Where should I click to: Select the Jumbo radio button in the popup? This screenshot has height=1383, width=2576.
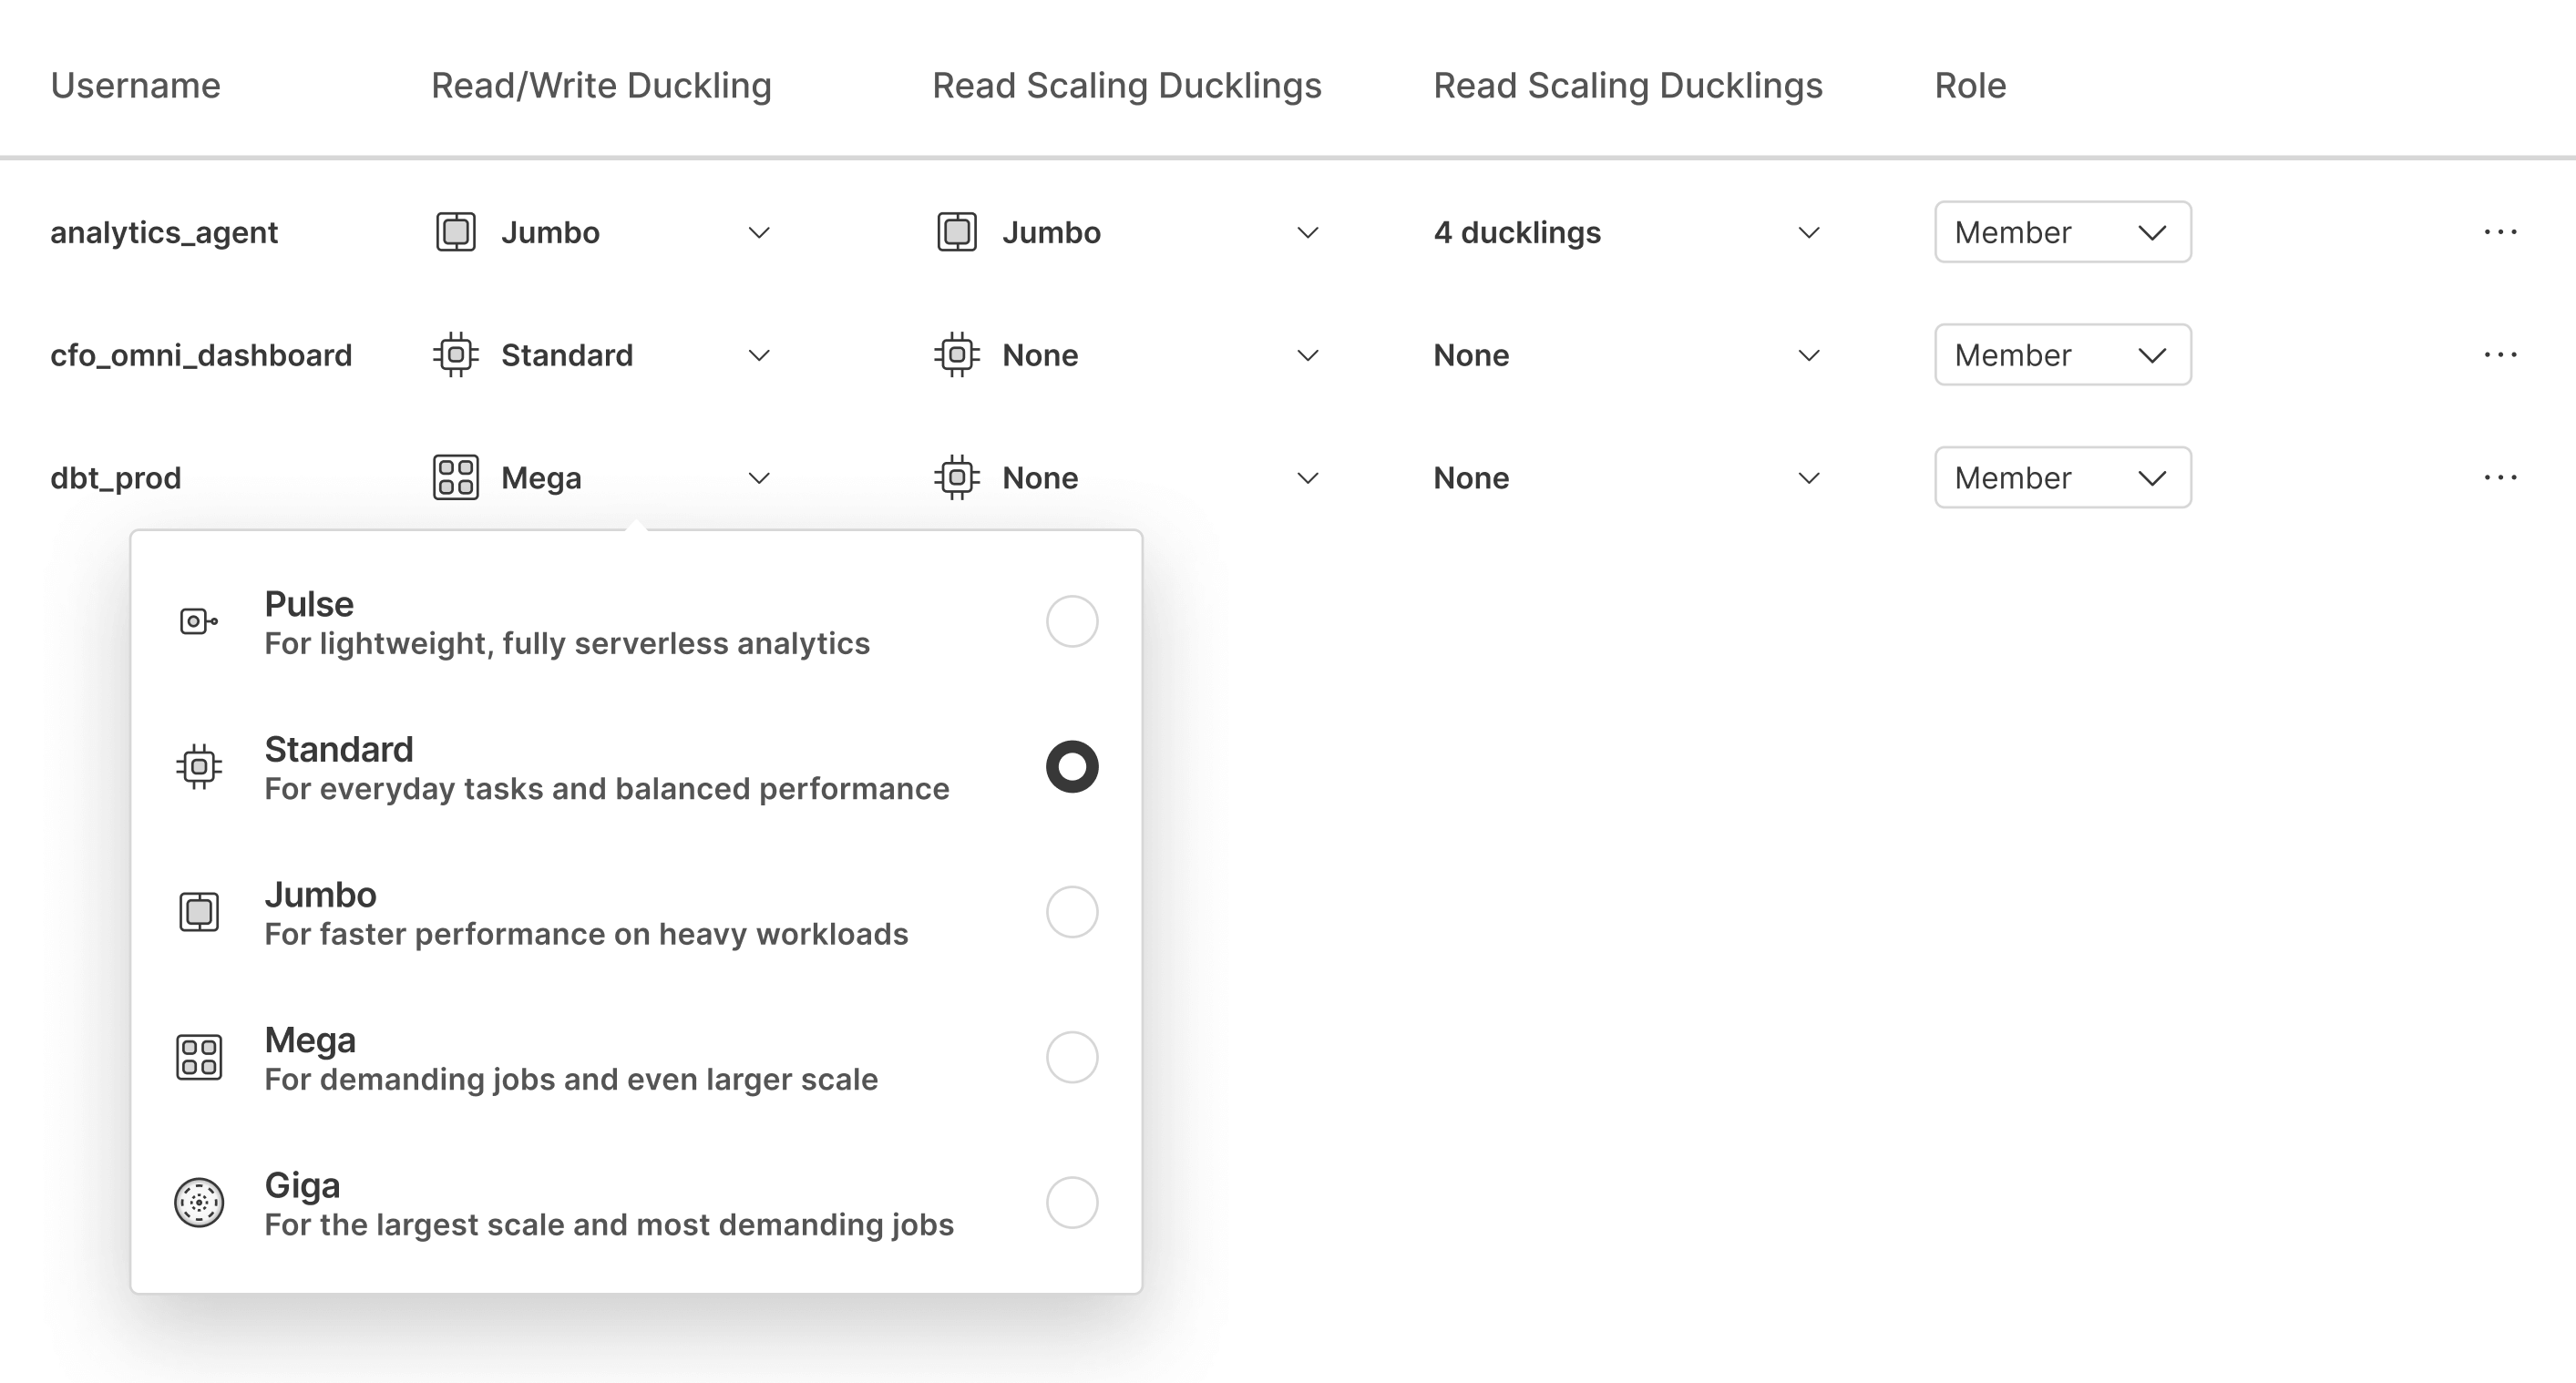tap(1072, 911)
